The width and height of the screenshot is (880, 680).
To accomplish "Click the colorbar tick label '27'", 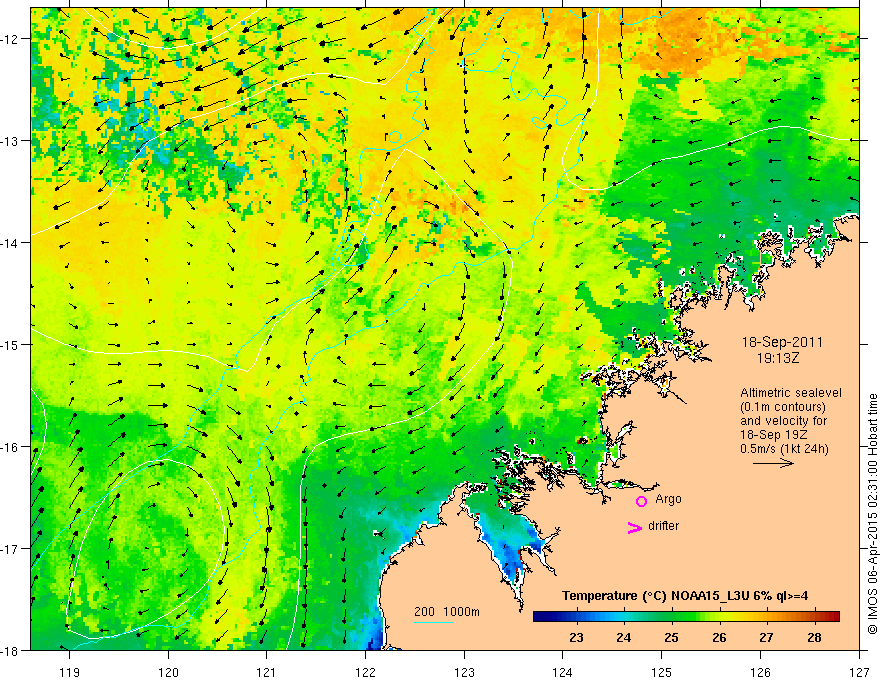I will click(767, 638).
